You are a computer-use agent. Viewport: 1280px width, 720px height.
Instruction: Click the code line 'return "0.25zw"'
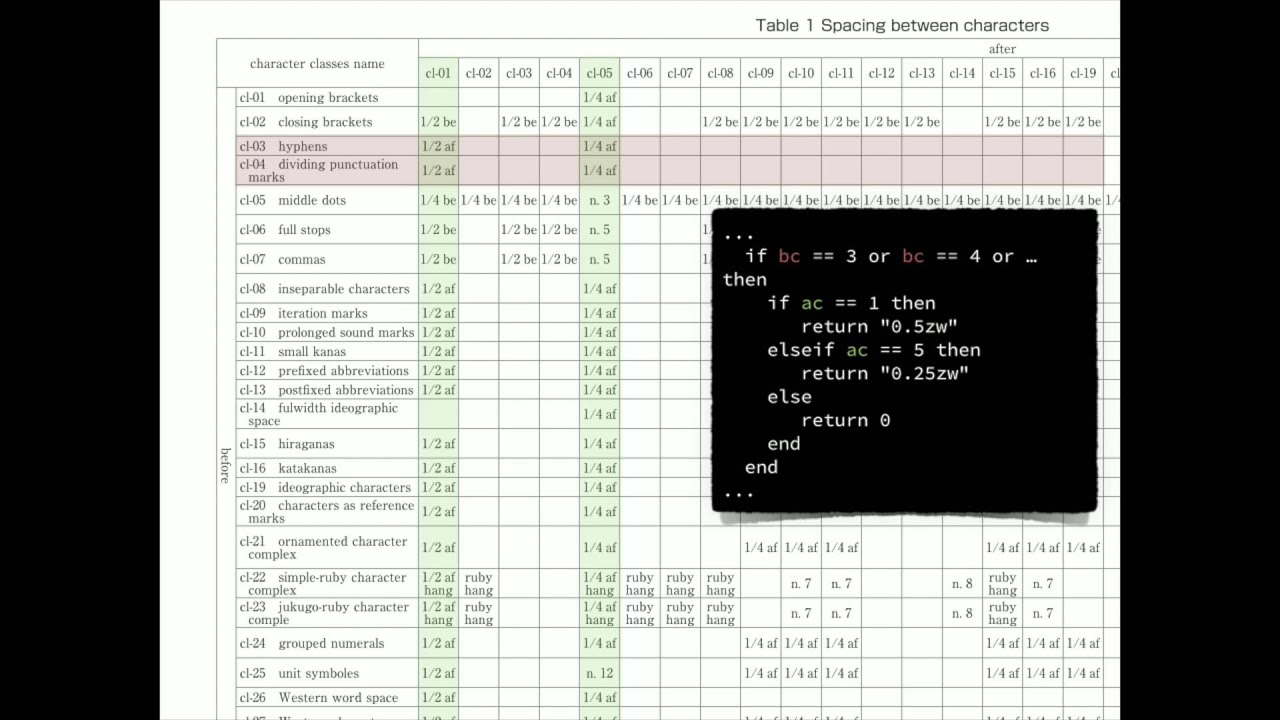pyautogui.click(x=885, y=373)
